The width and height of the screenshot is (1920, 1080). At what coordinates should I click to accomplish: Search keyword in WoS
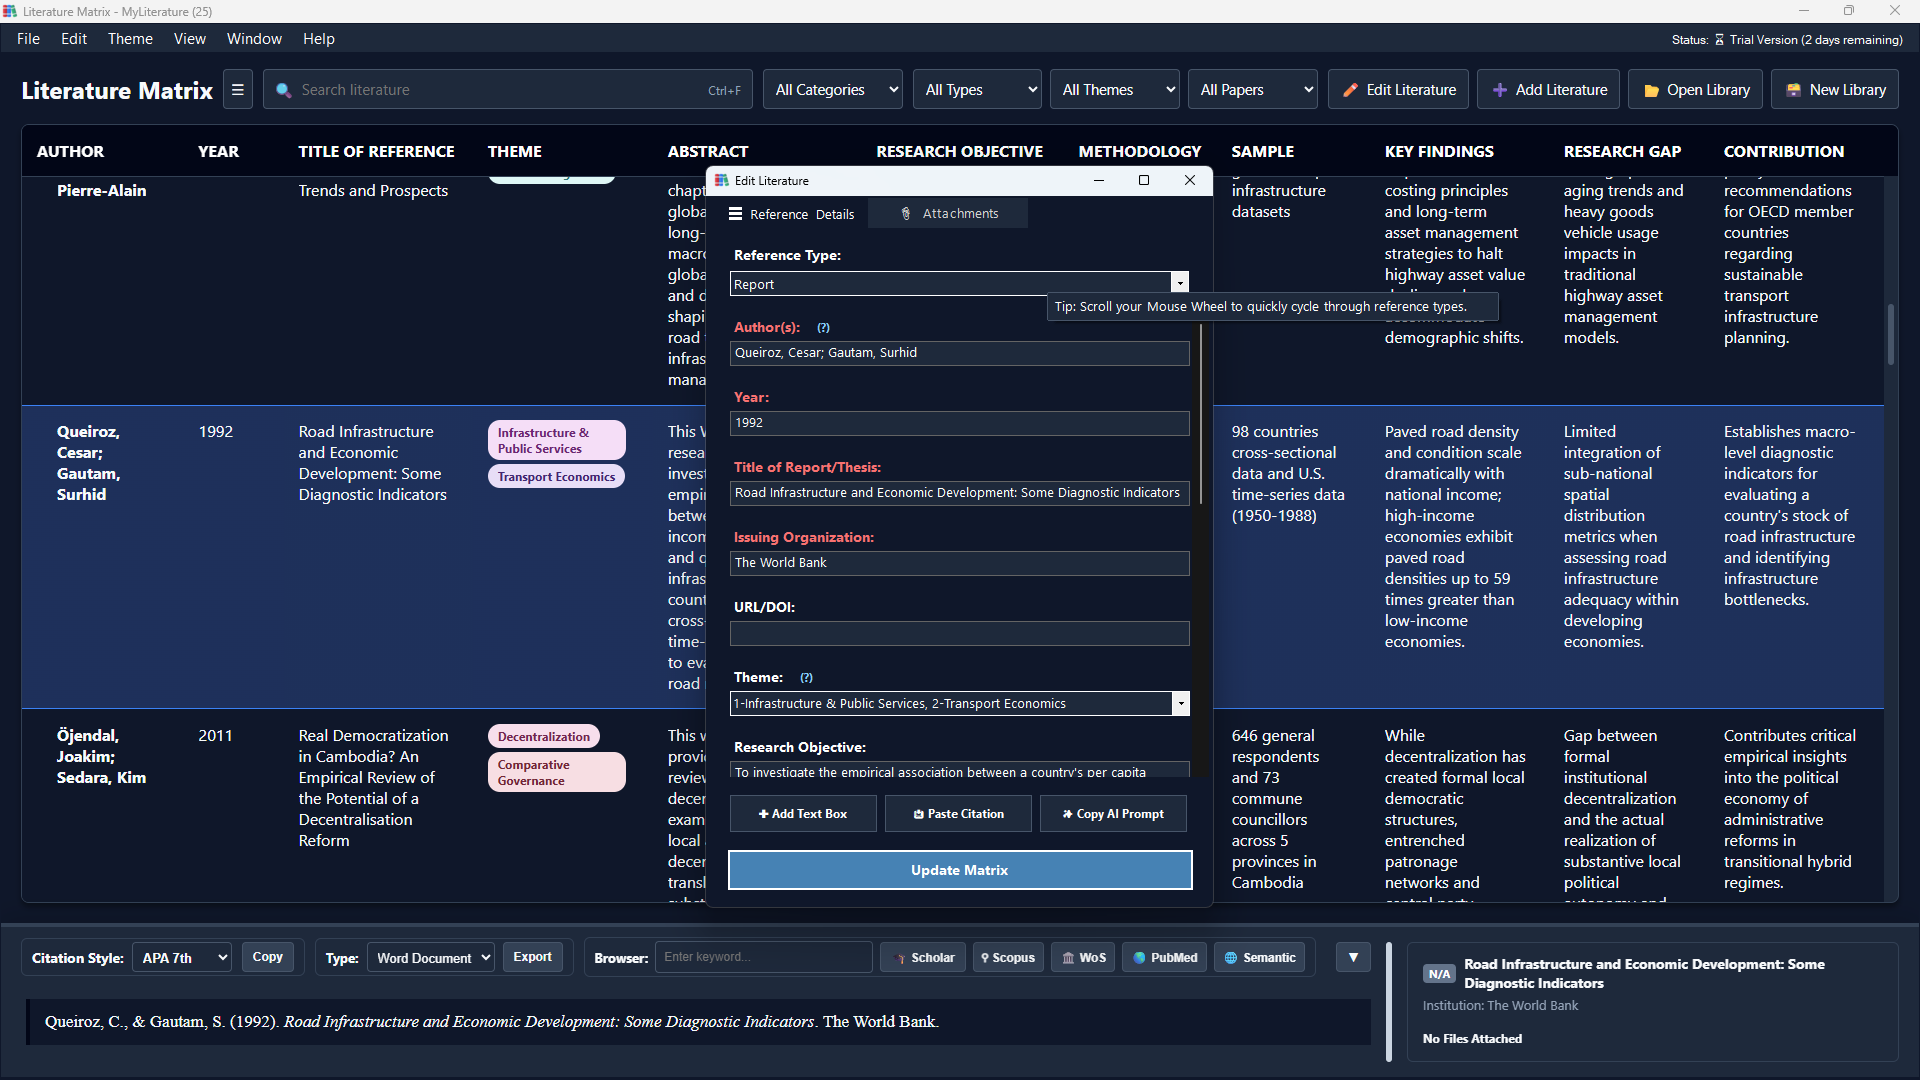[x=1083, y=958]
